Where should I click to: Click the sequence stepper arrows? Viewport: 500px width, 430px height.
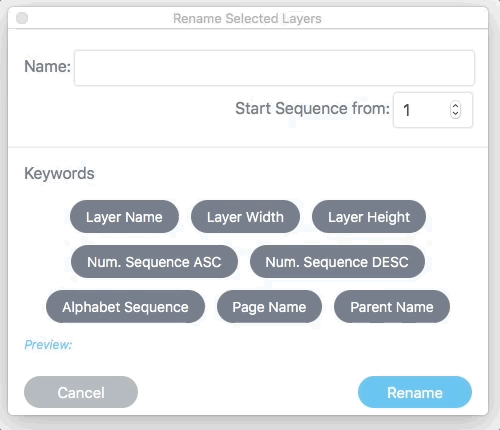pyautogui.click(x=455, y=110)
